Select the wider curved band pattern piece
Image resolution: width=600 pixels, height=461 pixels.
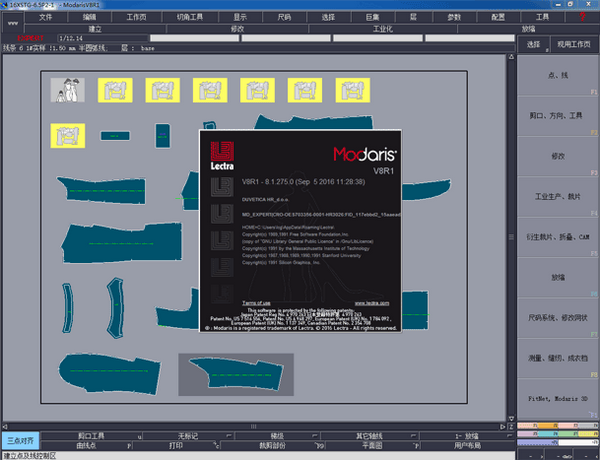(116, 308)
